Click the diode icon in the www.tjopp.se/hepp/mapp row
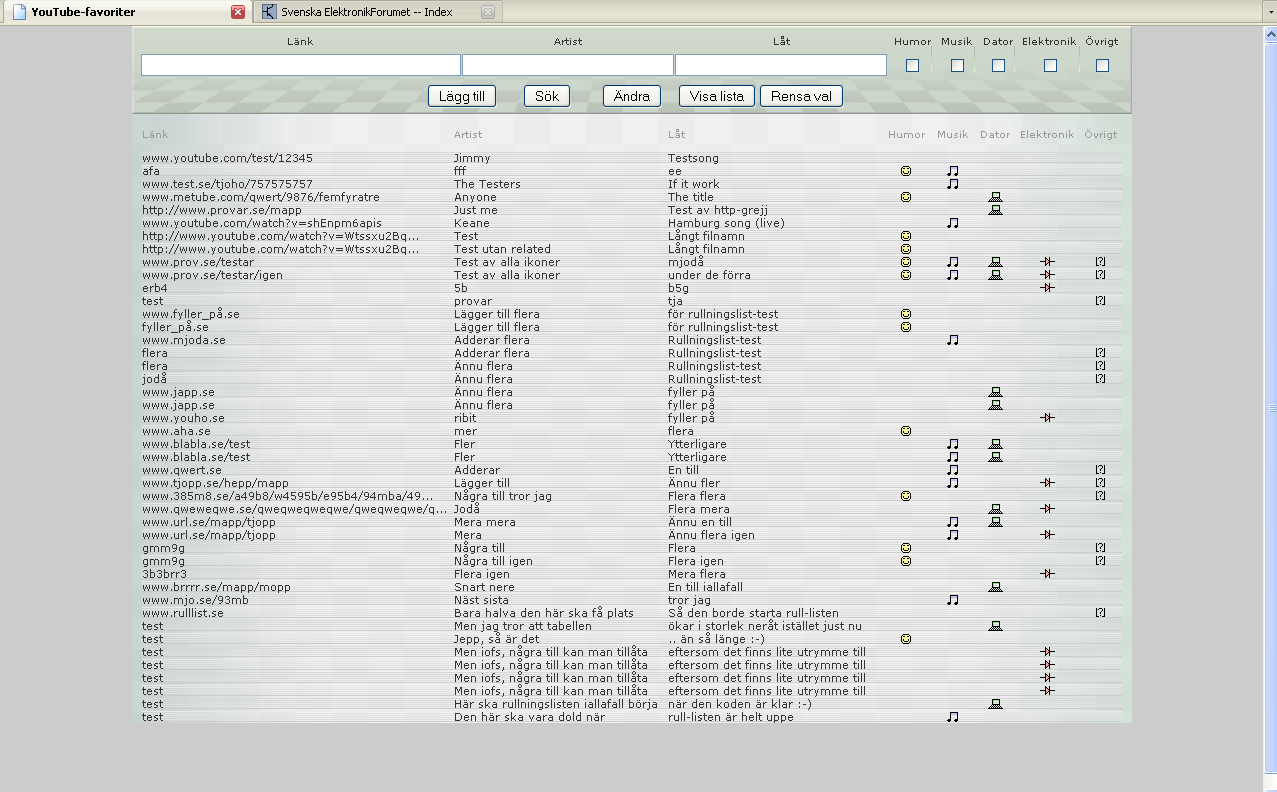This screenshot has height=792, width=1277. pos(1047,483)
